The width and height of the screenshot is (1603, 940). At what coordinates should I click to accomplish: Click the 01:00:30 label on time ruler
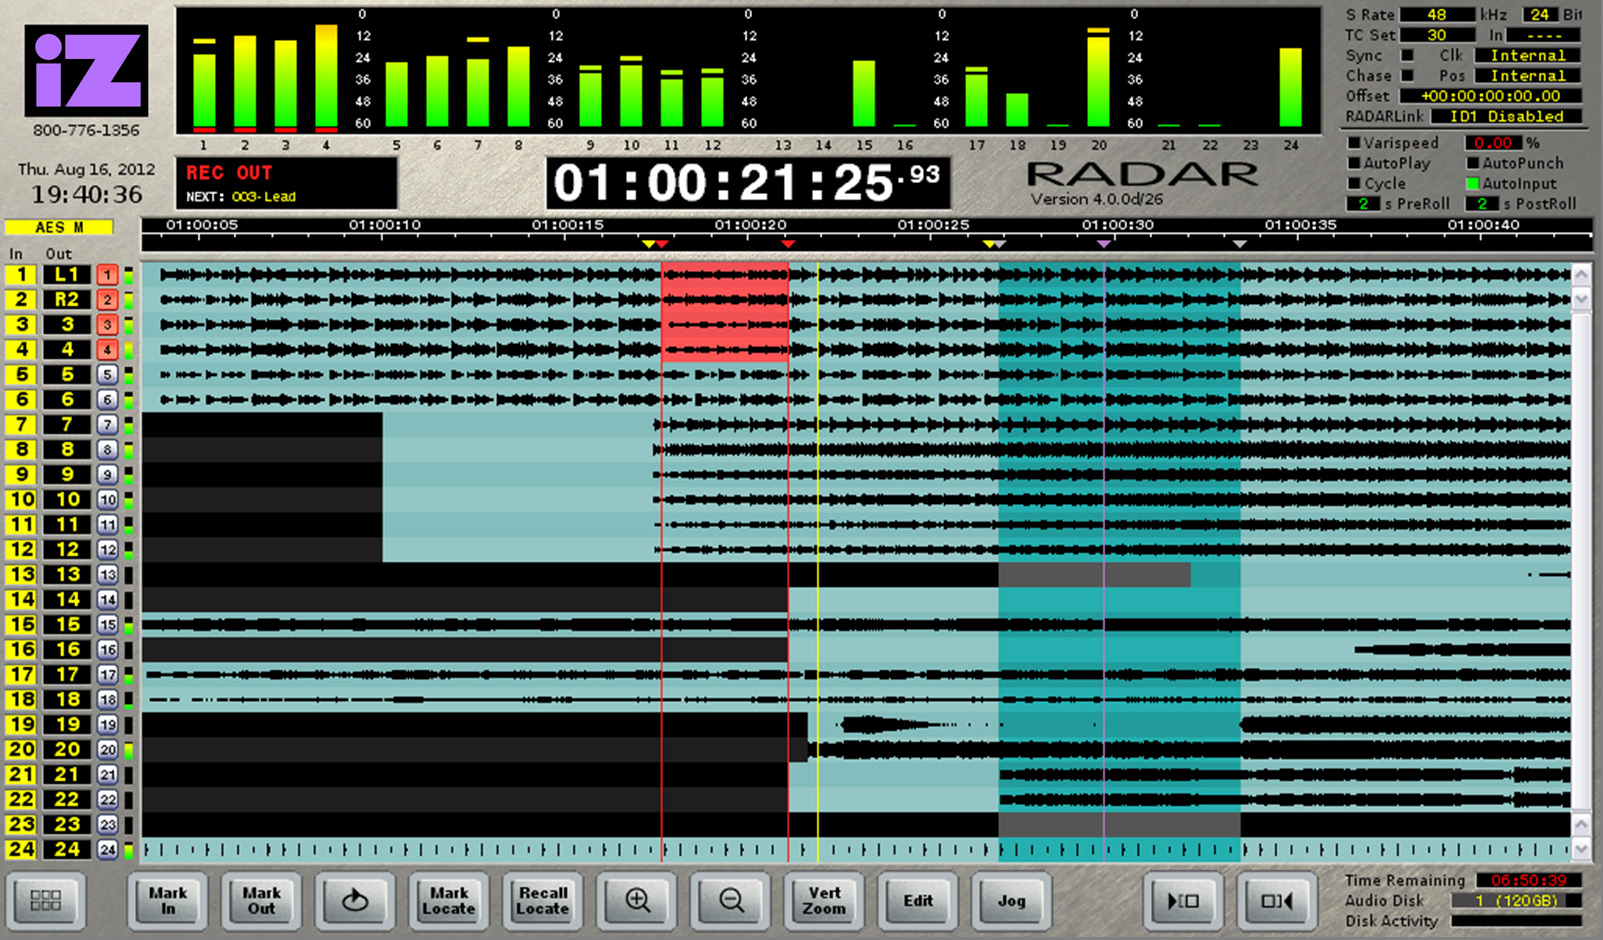tap(1117, 225)
